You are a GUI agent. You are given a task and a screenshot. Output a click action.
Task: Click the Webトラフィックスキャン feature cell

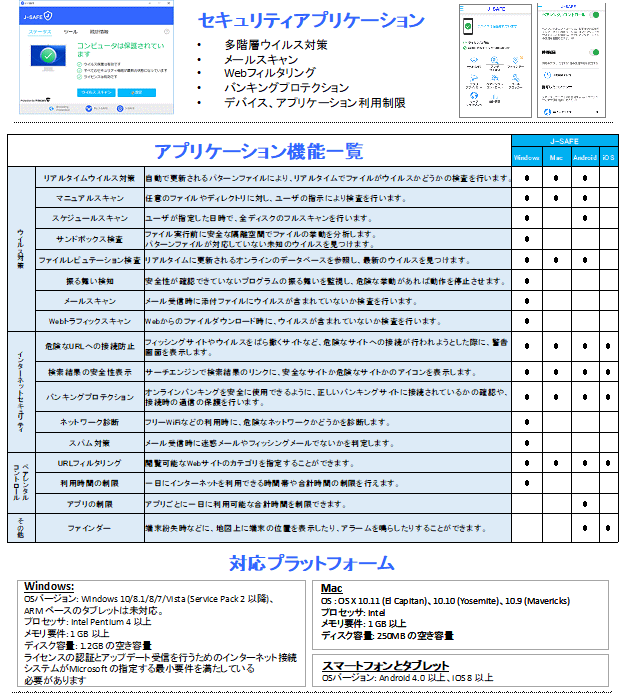click(90, 321)
